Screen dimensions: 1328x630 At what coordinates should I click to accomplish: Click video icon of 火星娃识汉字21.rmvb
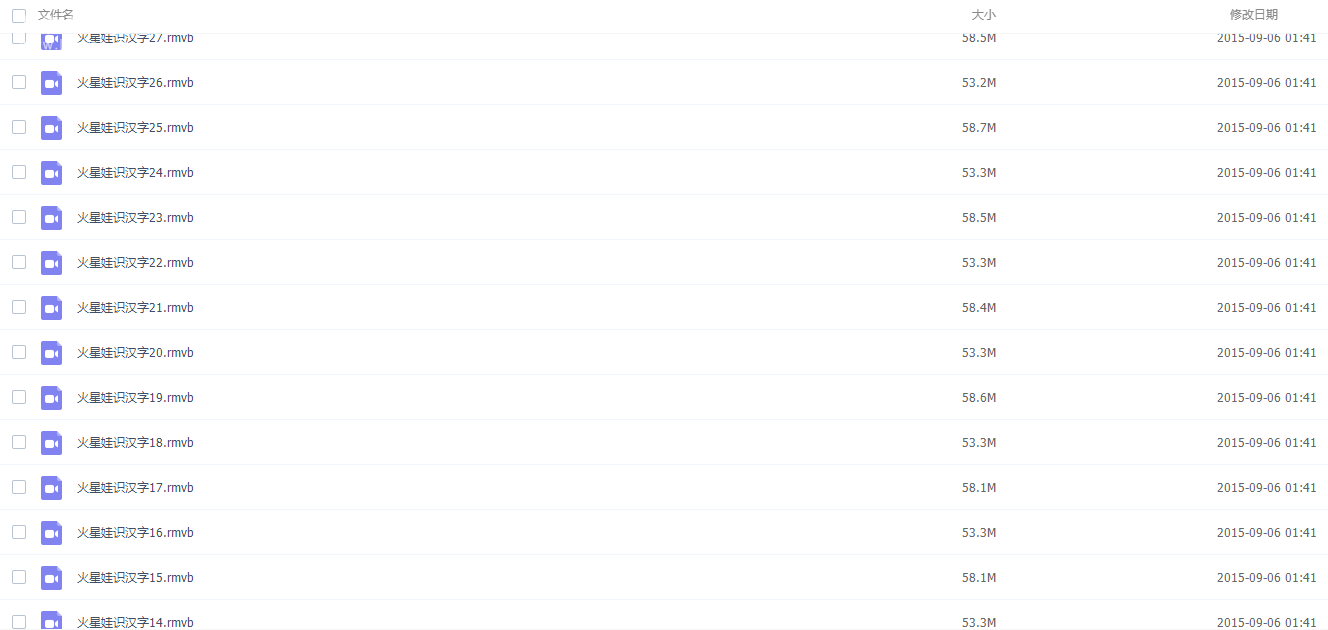click(51, 308)
